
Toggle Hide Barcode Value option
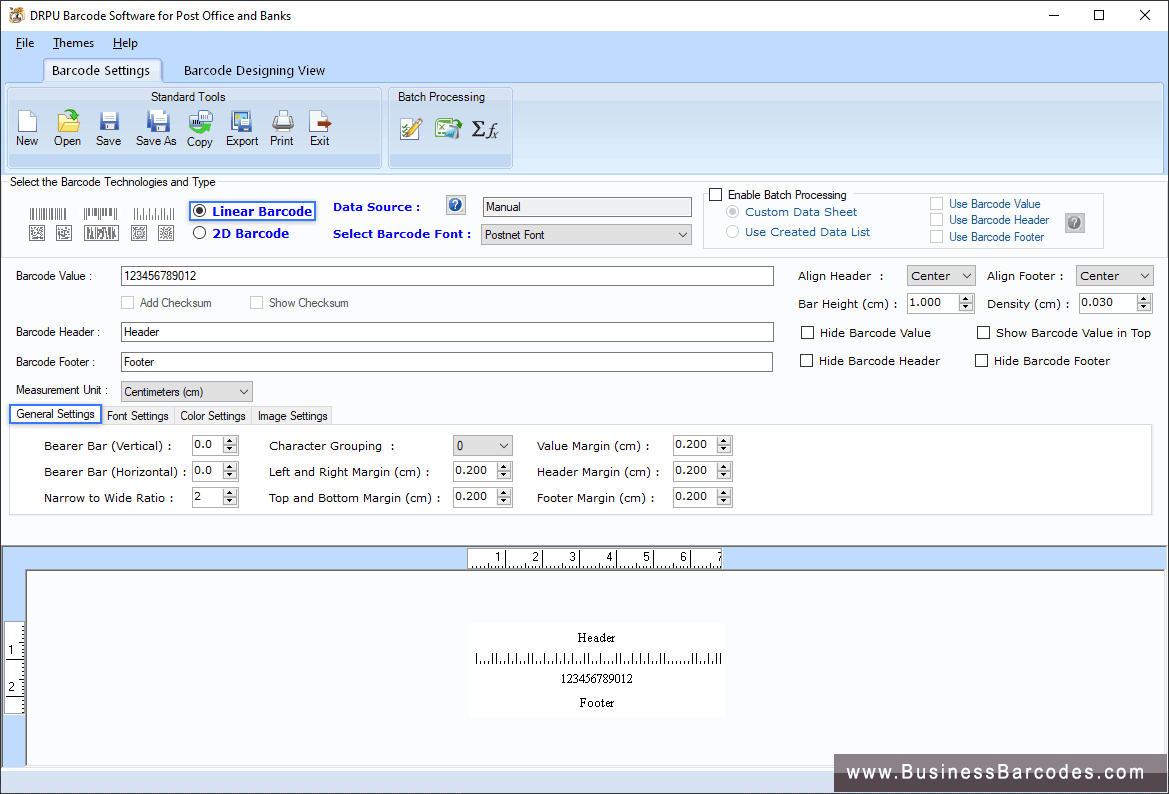coord(808,332)
